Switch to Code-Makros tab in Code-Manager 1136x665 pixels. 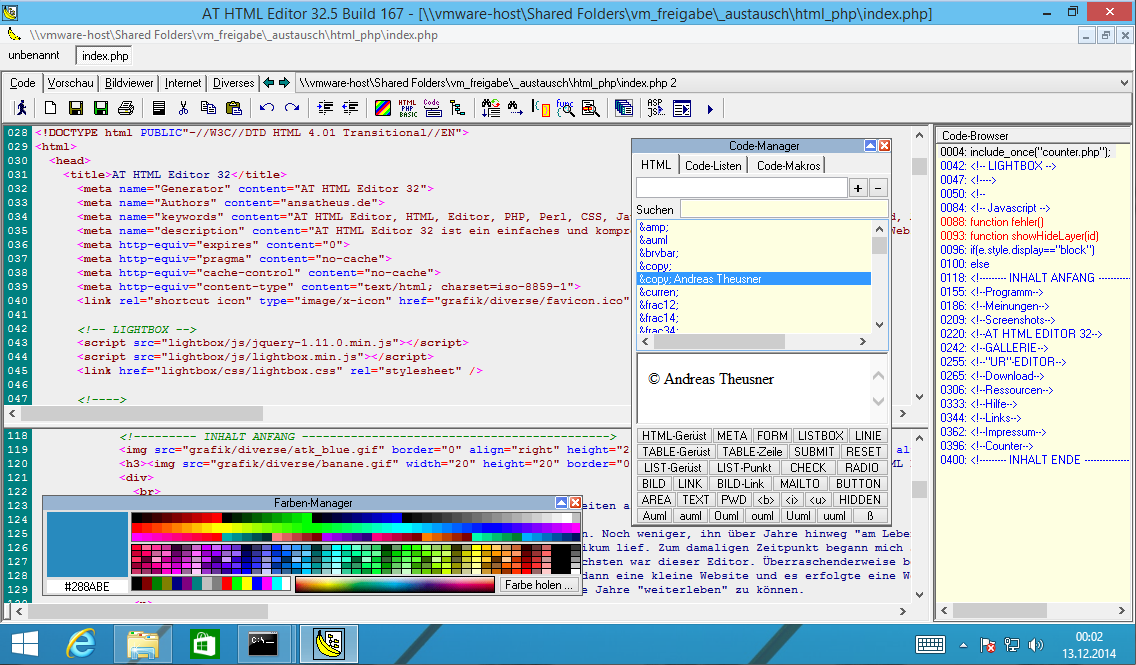click(x=788, y=166)
